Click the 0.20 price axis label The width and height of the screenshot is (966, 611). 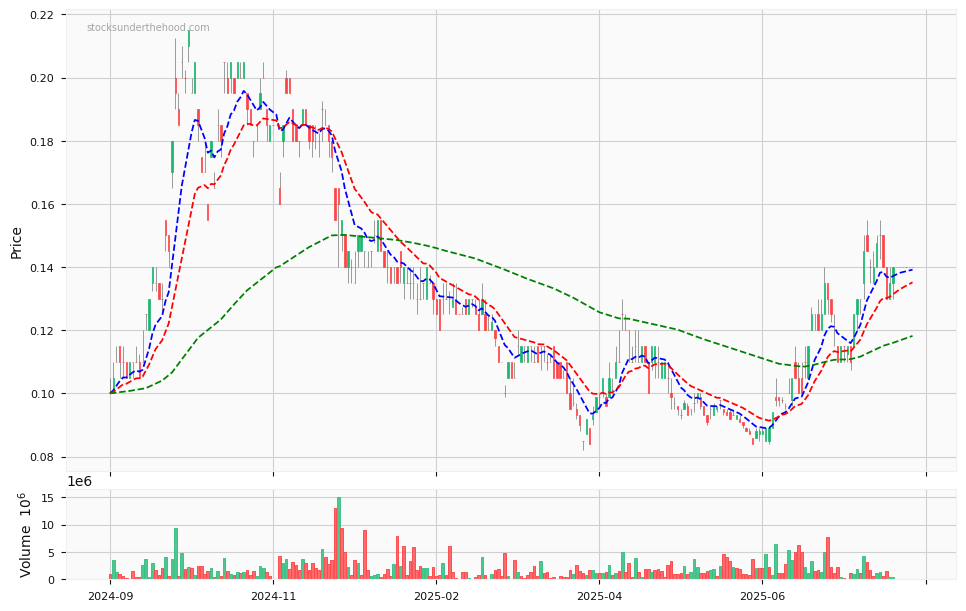point(41,78)
